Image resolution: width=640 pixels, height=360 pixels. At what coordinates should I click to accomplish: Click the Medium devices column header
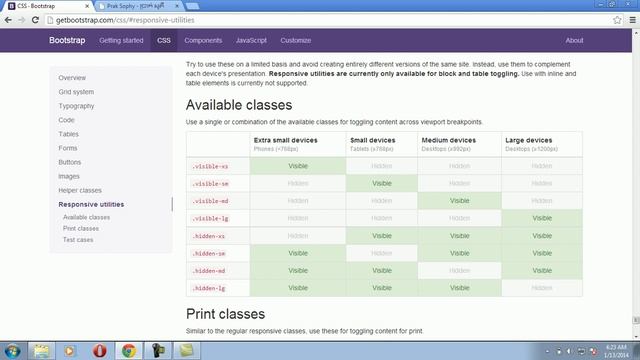(460, 144)
